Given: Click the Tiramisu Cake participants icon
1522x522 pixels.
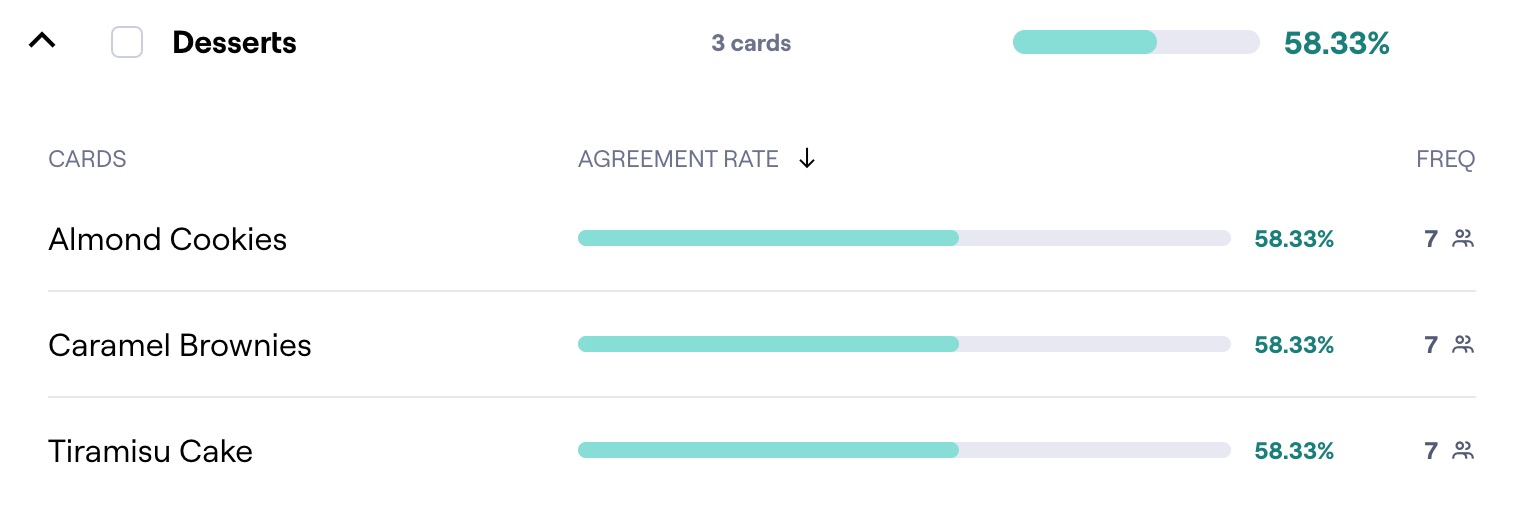Looking at the screenshot, I should click(x=1463, y=450).
